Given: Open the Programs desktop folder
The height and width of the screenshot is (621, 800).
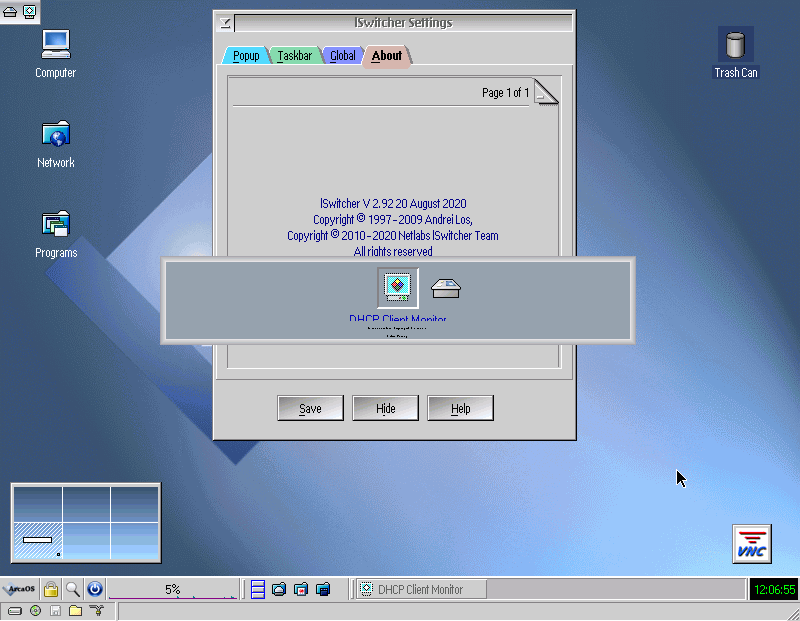Looking at the screenshot, I should (56, 234).
